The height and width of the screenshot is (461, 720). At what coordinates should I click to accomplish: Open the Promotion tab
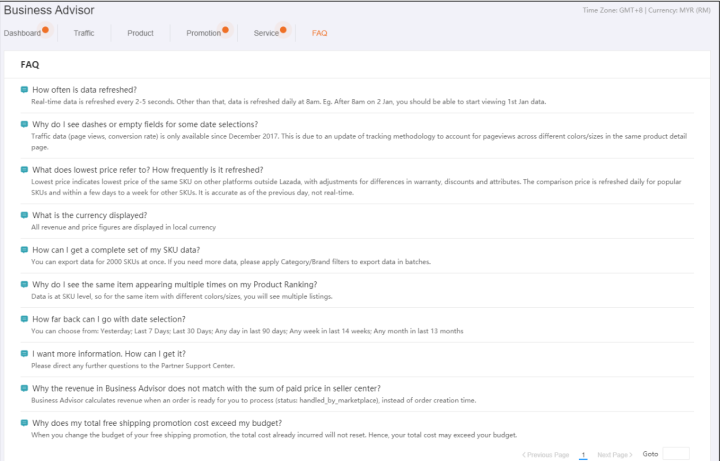coord(203,33)
